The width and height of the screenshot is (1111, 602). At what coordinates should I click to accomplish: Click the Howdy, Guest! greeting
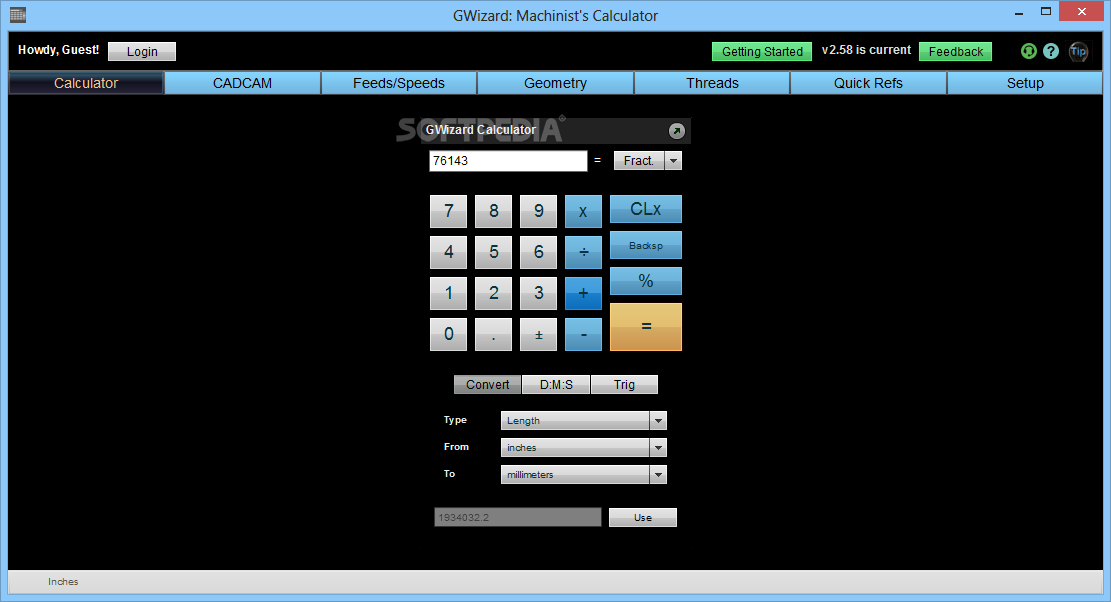58,50
